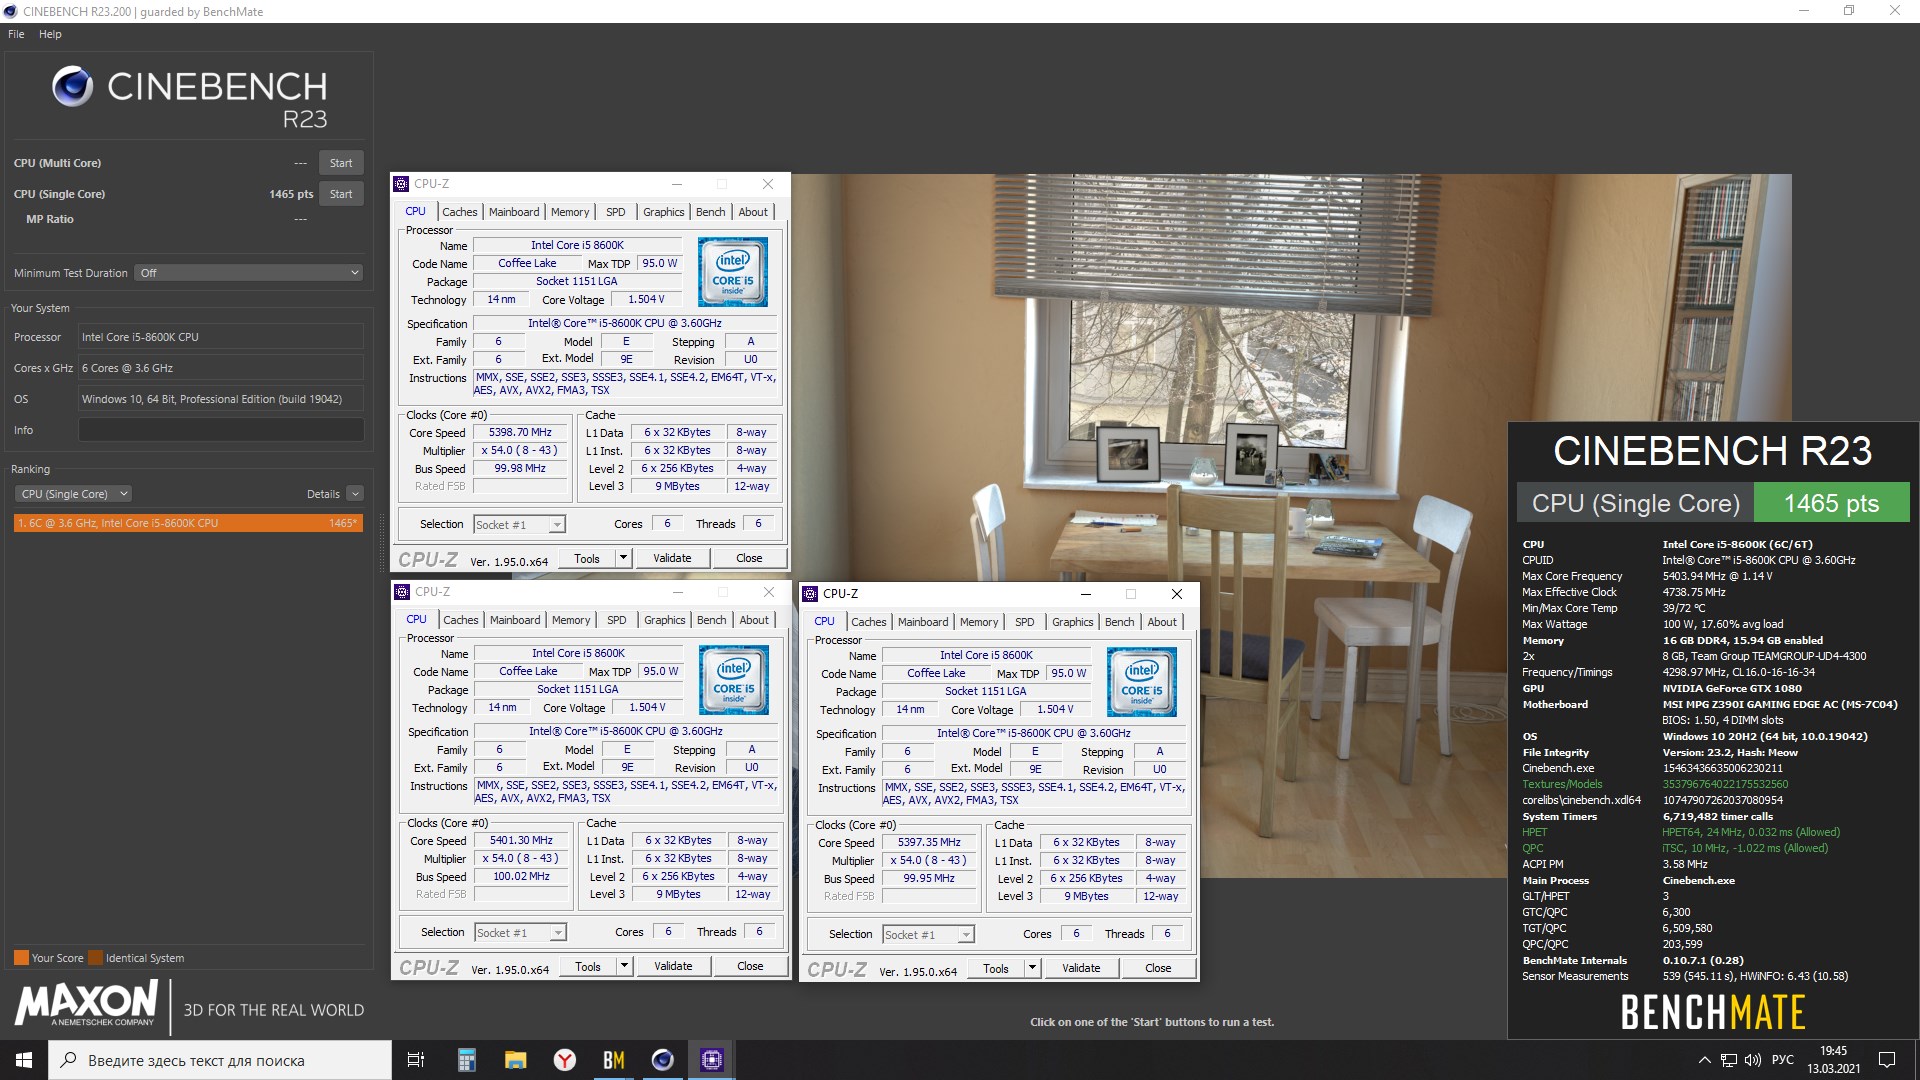Click Validate in bottom-right CPU-Z window
This screenshot has height=1080, width=1920.
point(1081,968)
